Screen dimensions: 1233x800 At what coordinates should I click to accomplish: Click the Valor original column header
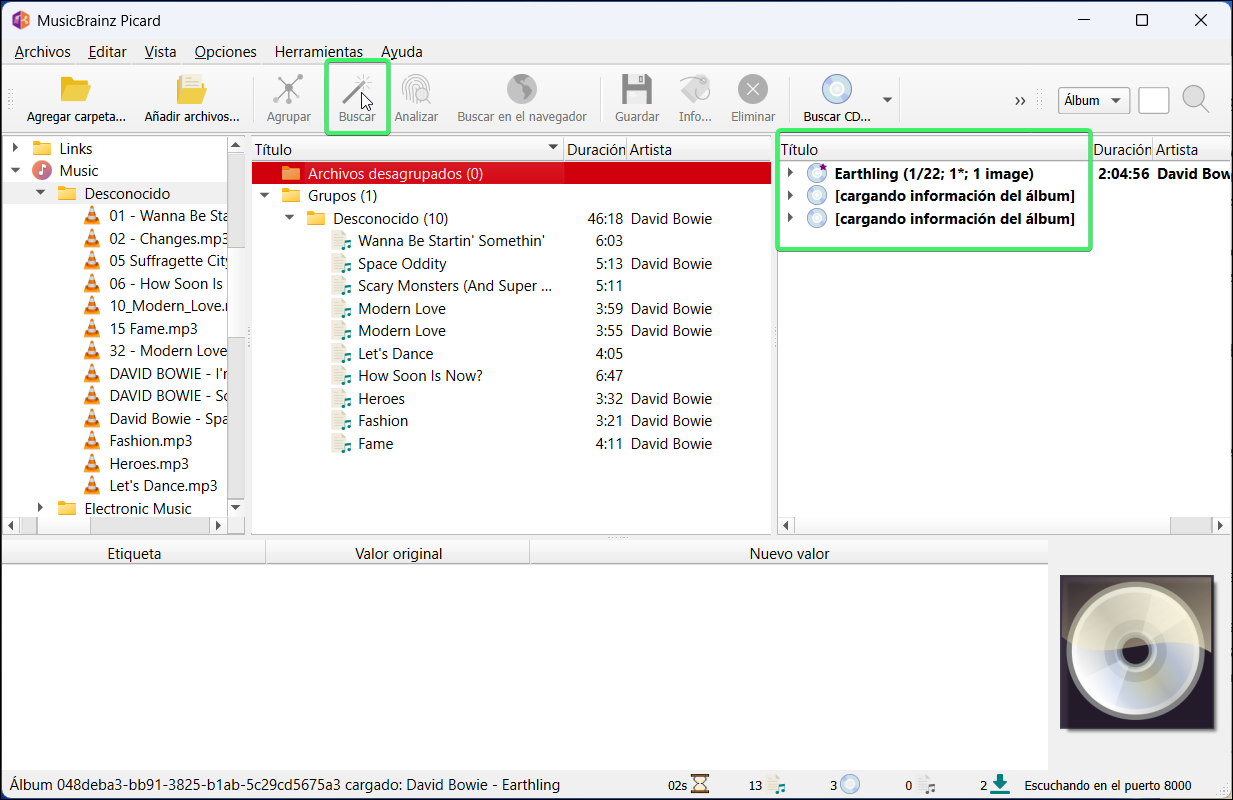[398, 553]
